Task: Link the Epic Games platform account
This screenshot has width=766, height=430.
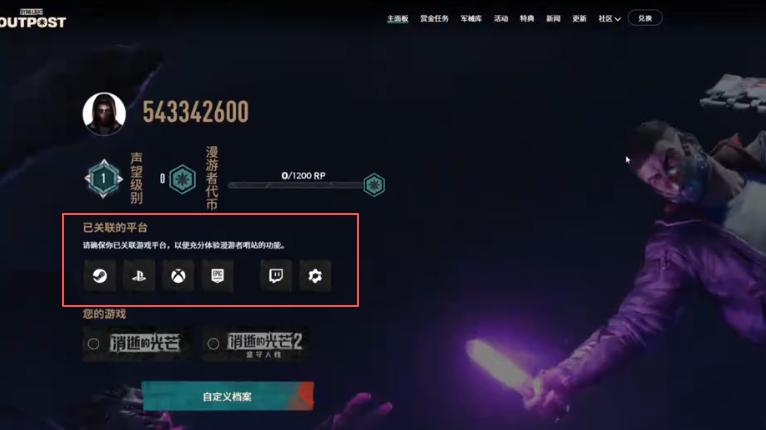Action: [x=217, y=276]
